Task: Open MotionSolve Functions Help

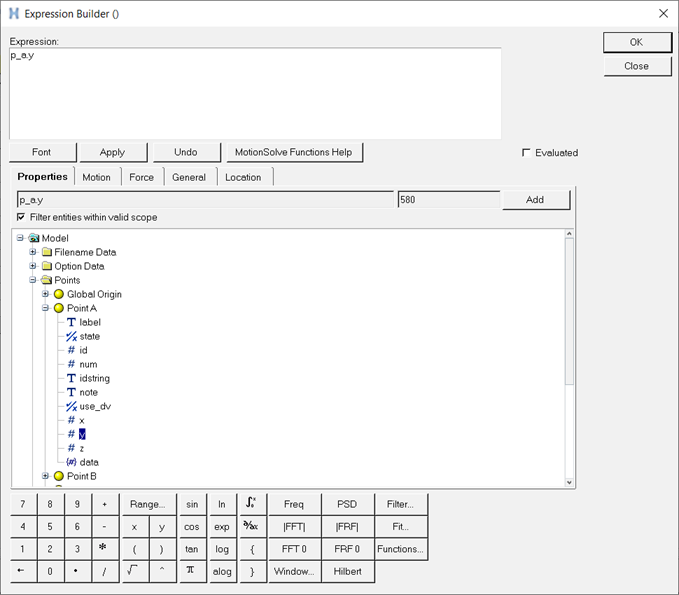Action: click(293, 152)
